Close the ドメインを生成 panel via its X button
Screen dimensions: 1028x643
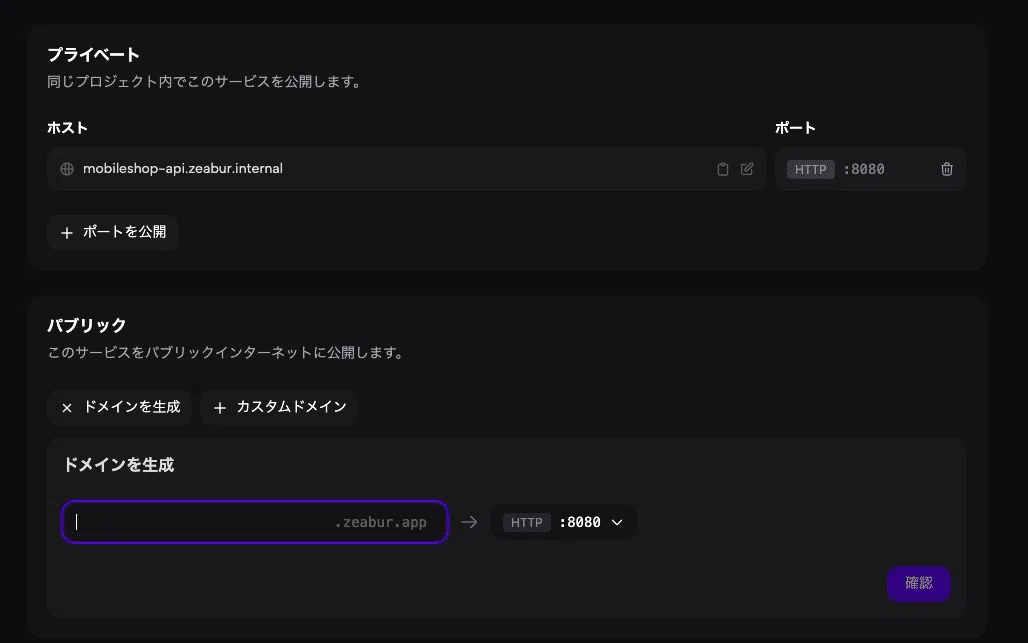pyautogui.click(x=119, y=407)
